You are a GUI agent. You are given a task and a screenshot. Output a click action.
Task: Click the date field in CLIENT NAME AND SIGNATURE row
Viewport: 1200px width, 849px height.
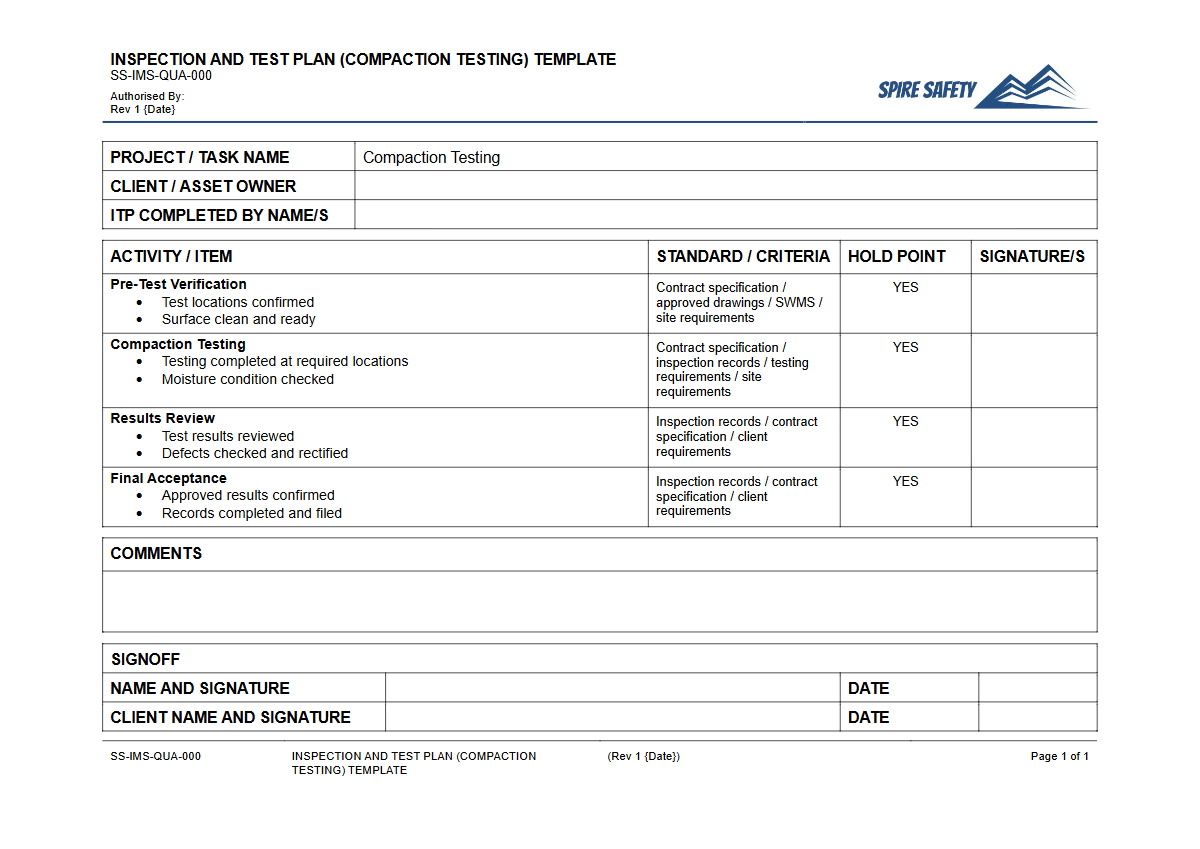1038,717
